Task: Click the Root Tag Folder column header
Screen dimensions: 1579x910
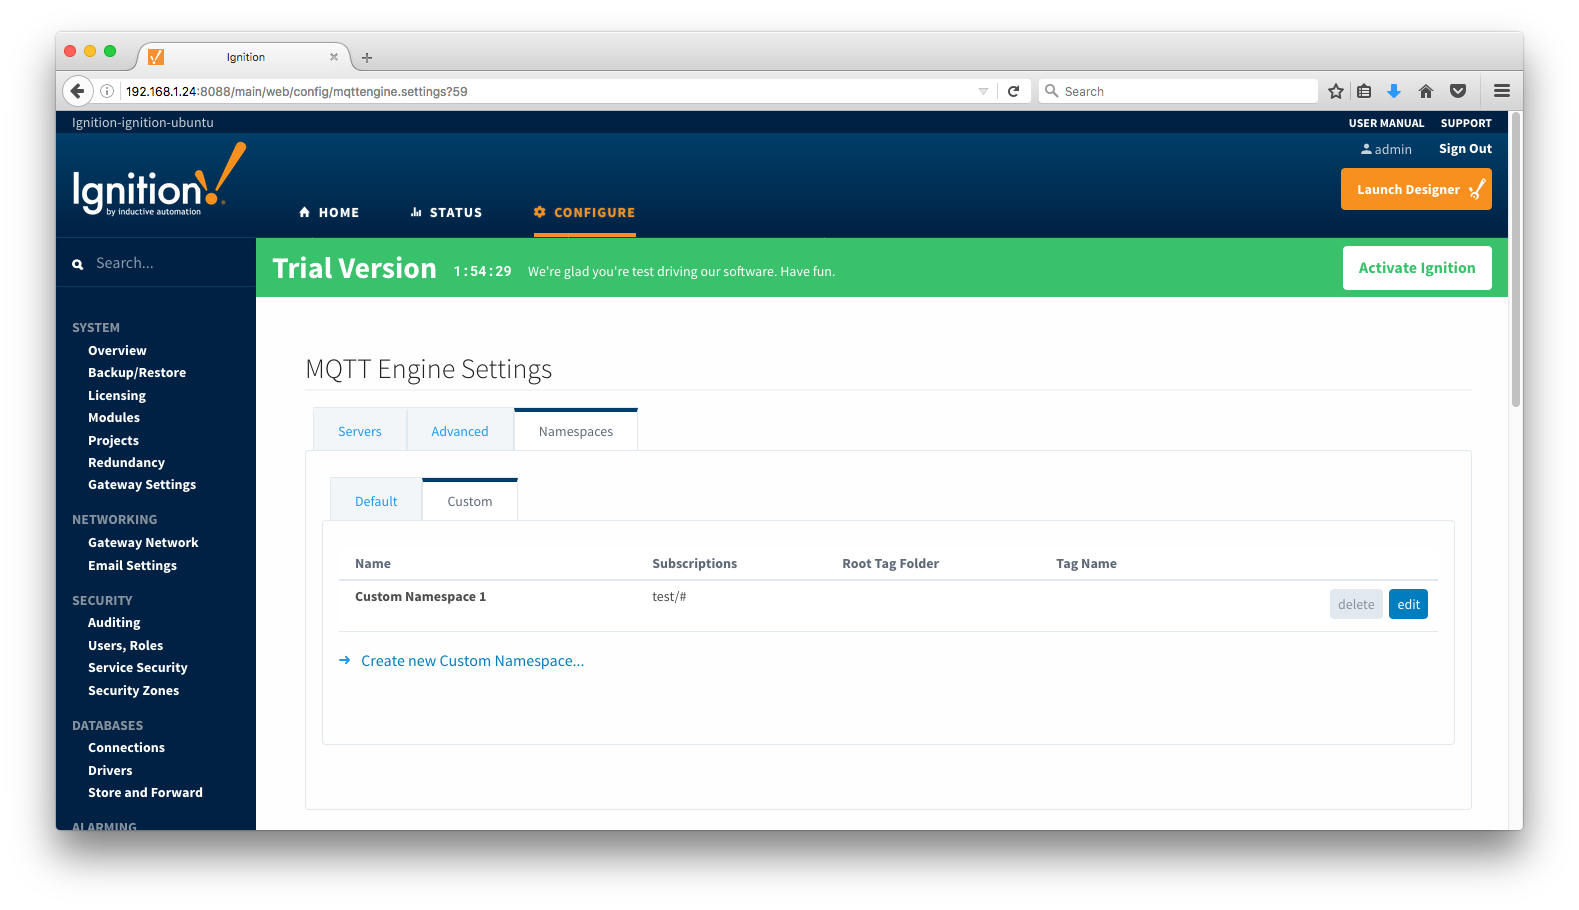Action: [x=890, y=564]
